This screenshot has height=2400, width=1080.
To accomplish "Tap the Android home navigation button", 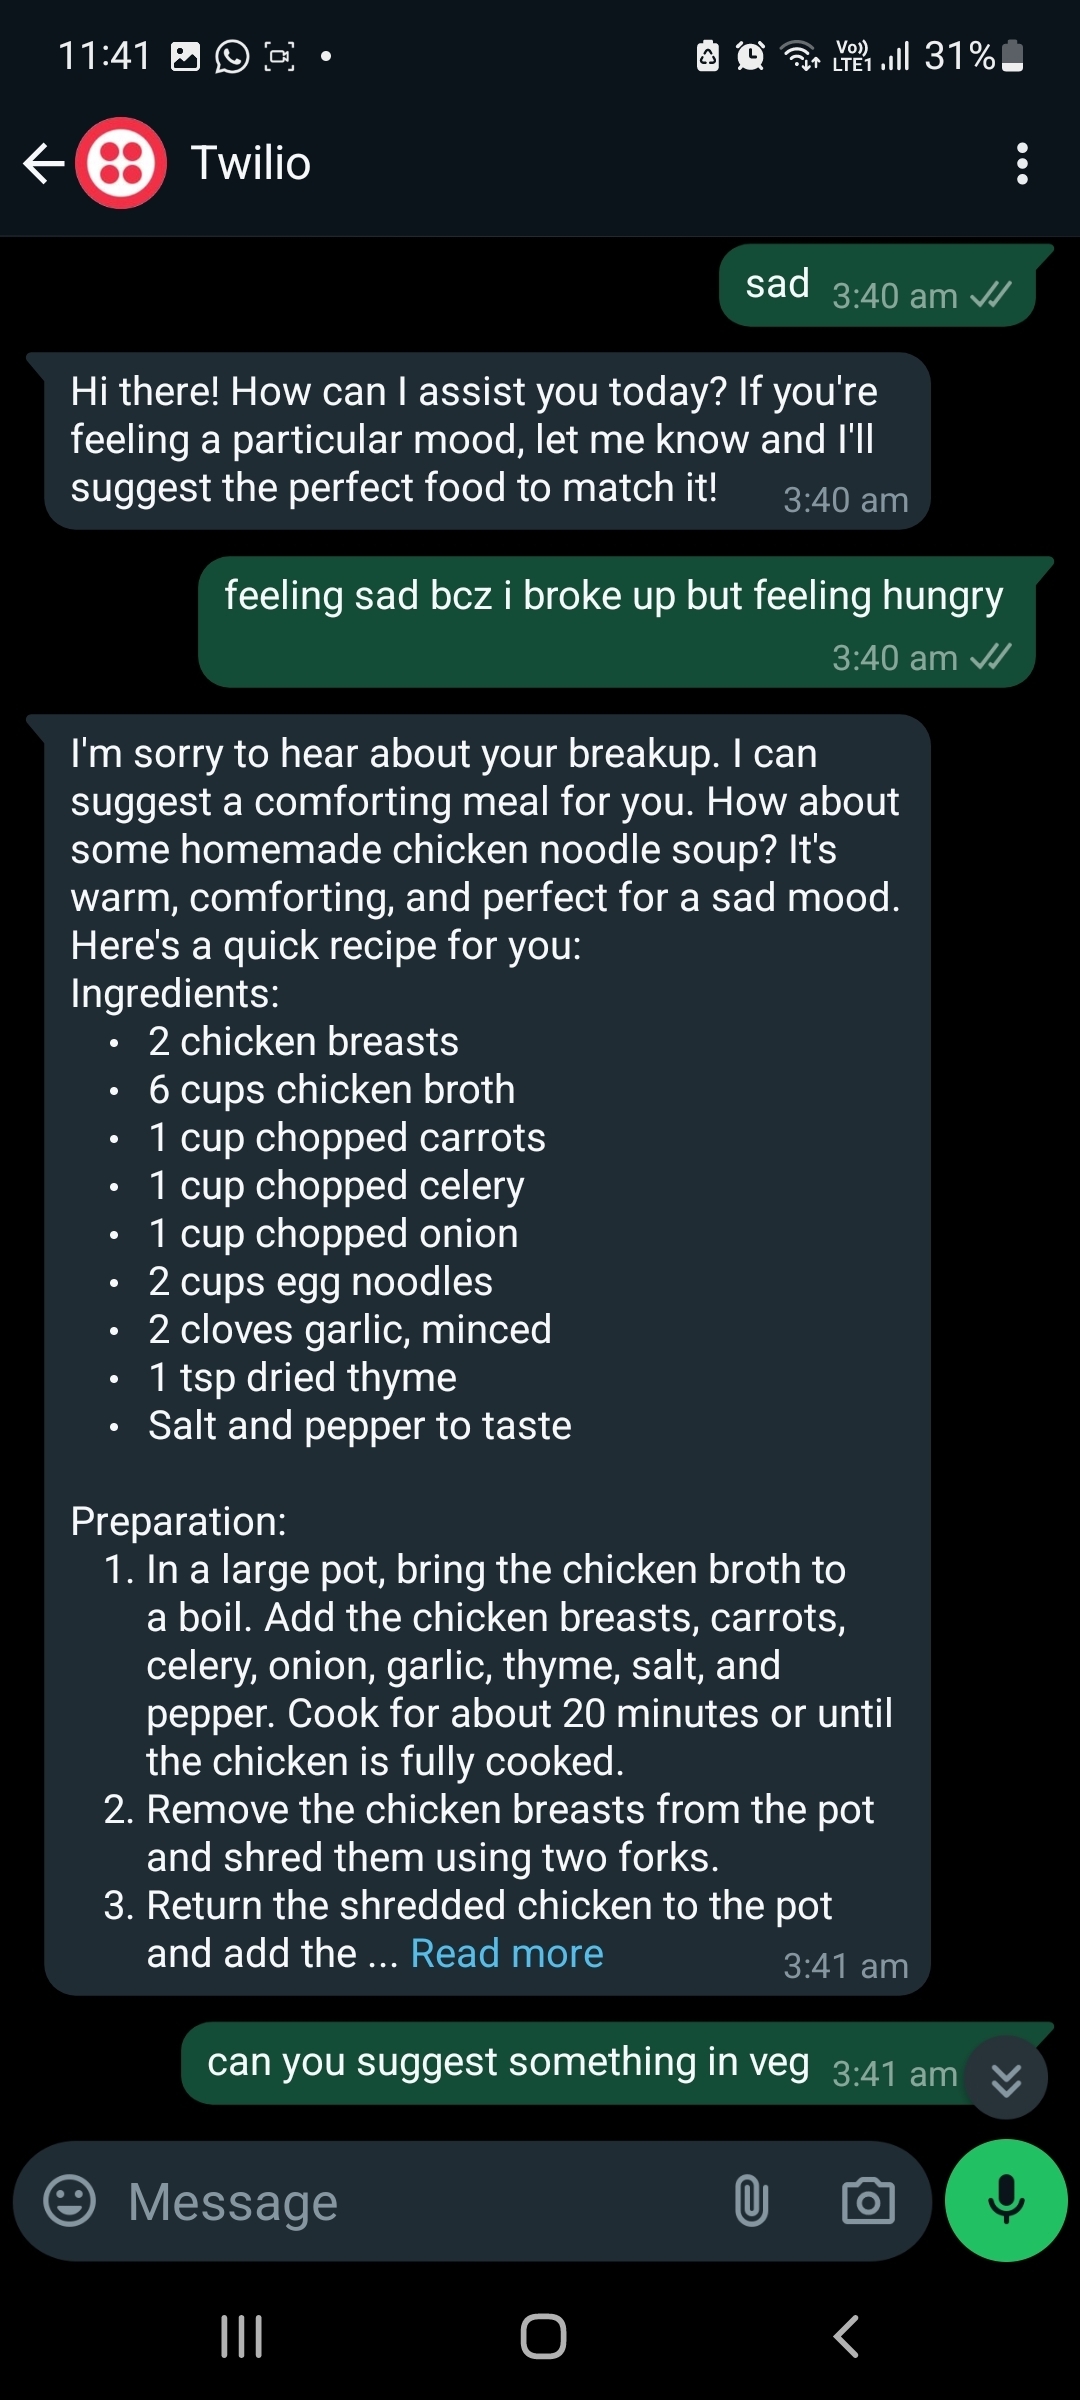I will [543, 2337].
